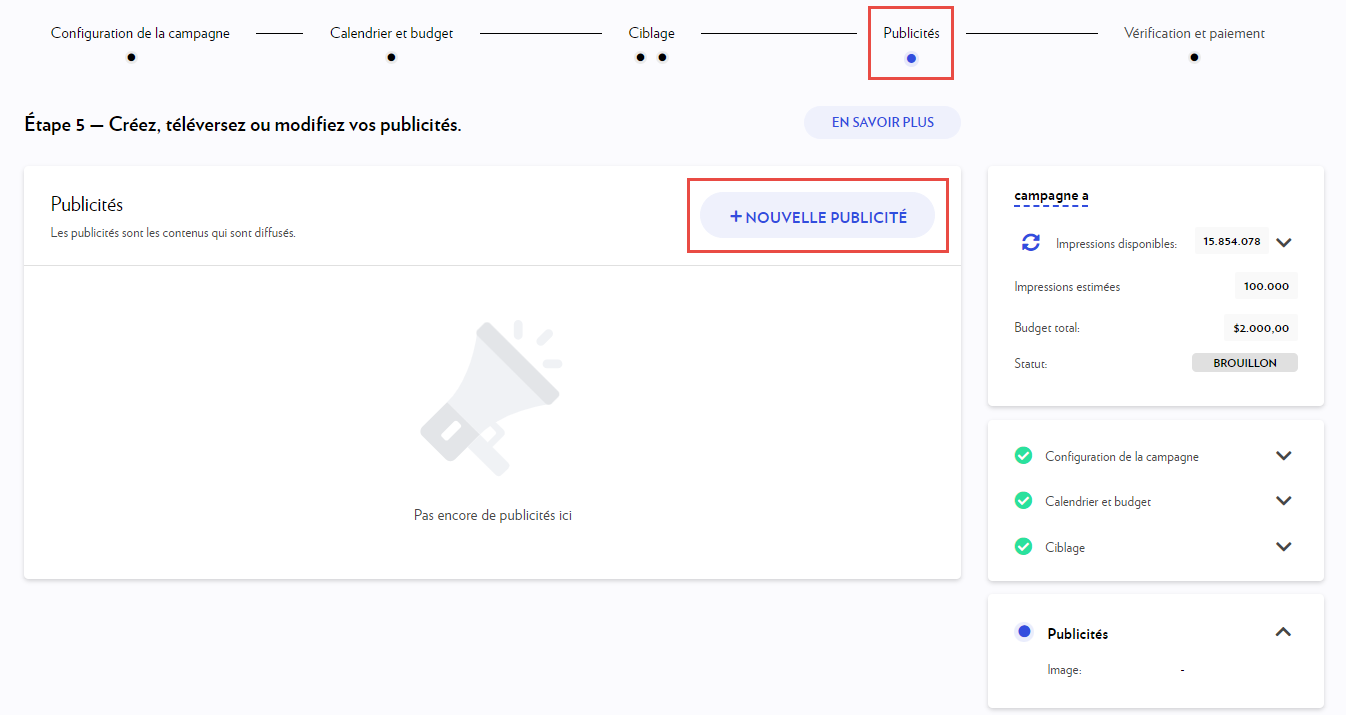Click green checkmark beside Ciblage
This screenshot has height=715, width=1346.
pos(1023,547)
